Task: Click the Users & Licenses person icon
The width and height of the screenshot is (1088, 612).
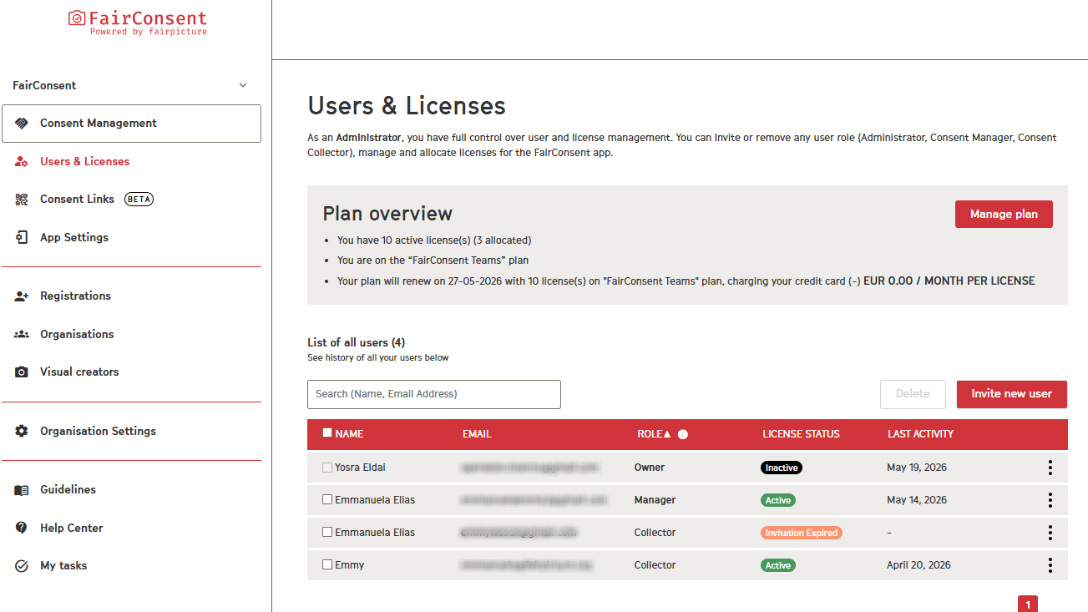Action: pos(22,162)
